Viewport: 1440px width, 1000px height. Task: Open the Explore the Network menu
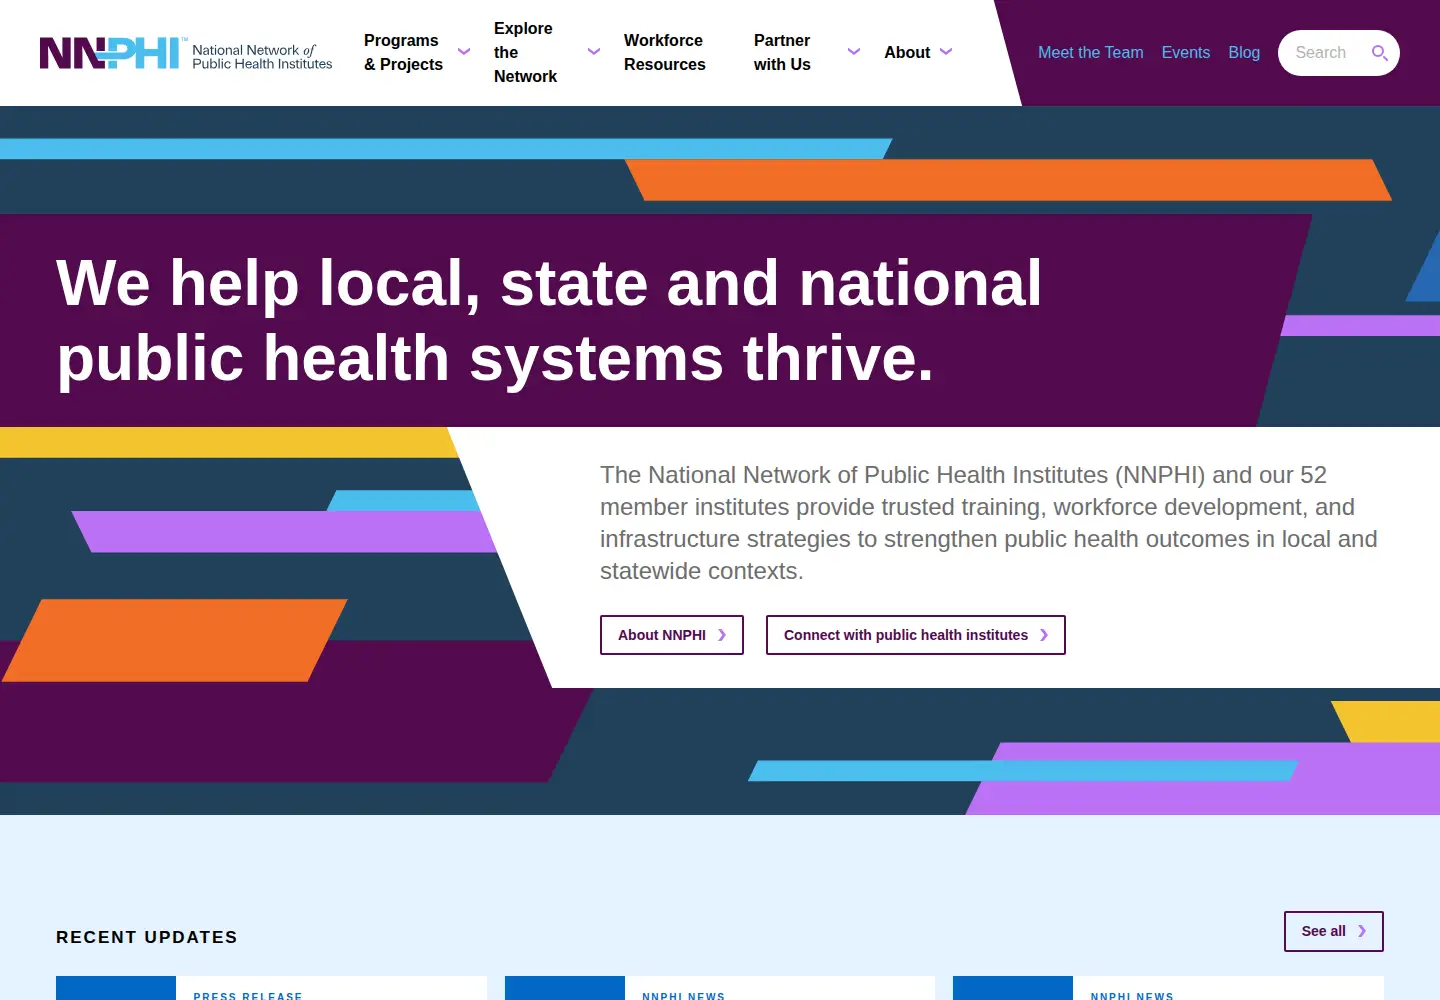(x=525, y=52)
